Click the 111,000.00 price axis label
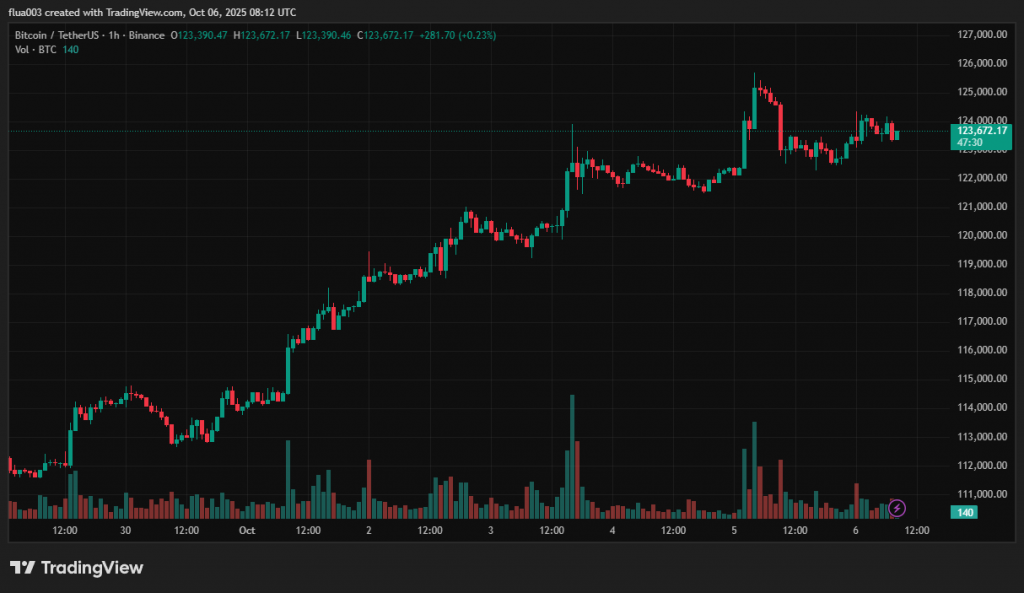The width and height of the screenshot is (1024, 593). [x=980, y=494]
